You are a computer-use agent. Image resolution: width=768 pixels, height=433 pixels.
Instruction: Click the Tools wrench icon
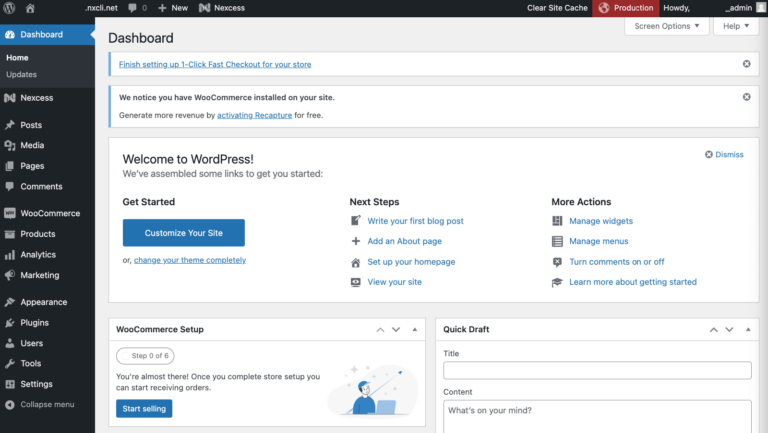(x=10, y=363)
